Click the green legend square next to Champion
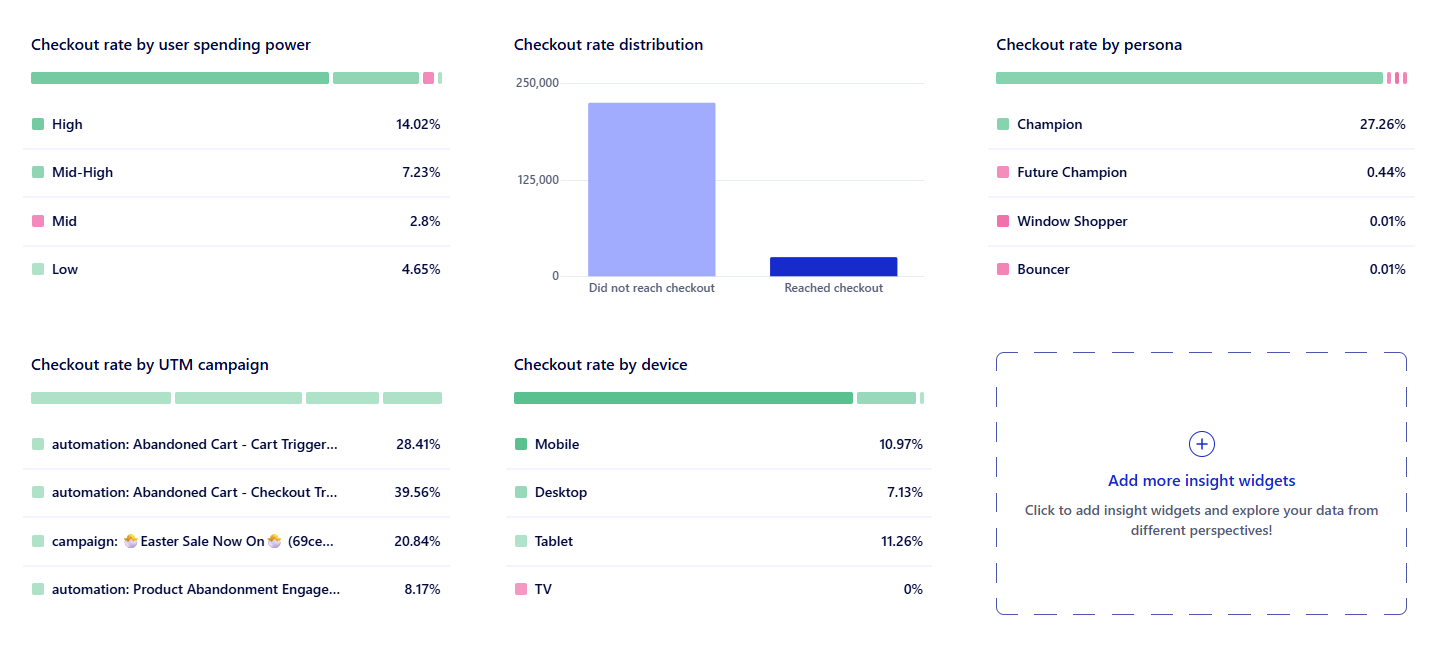The height and width of the screenshot is (648, 1450). [1002, 124]
